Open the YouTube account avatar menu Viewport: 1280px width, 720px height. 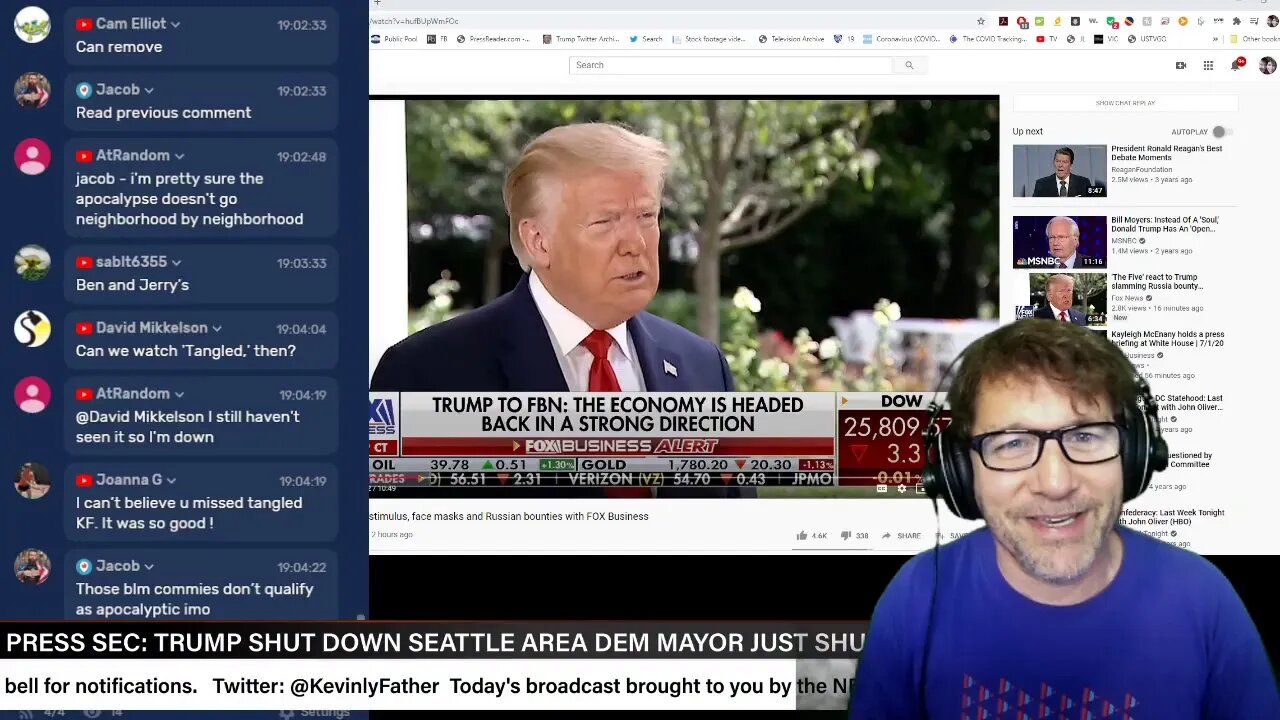pos(1267,65)
